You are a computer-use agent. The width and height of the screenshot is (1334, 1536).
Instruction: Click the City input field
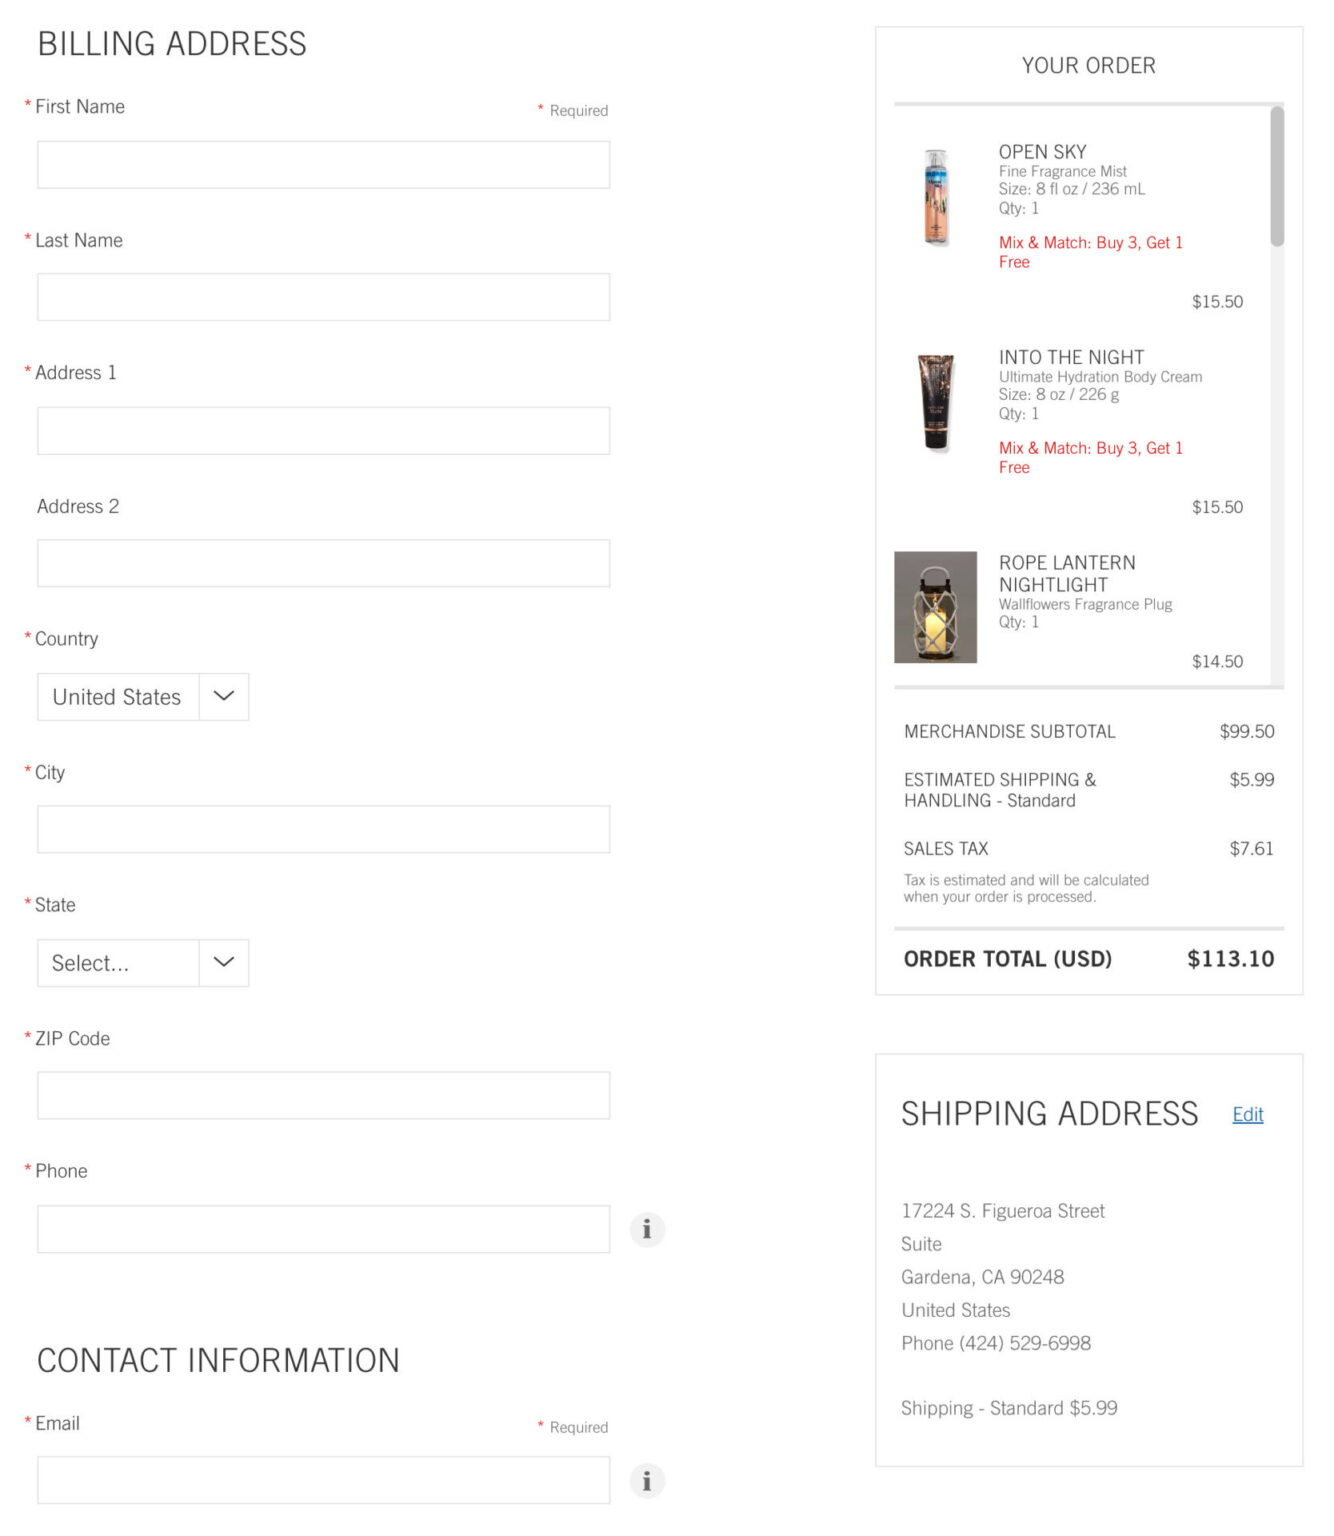[323, 828]
